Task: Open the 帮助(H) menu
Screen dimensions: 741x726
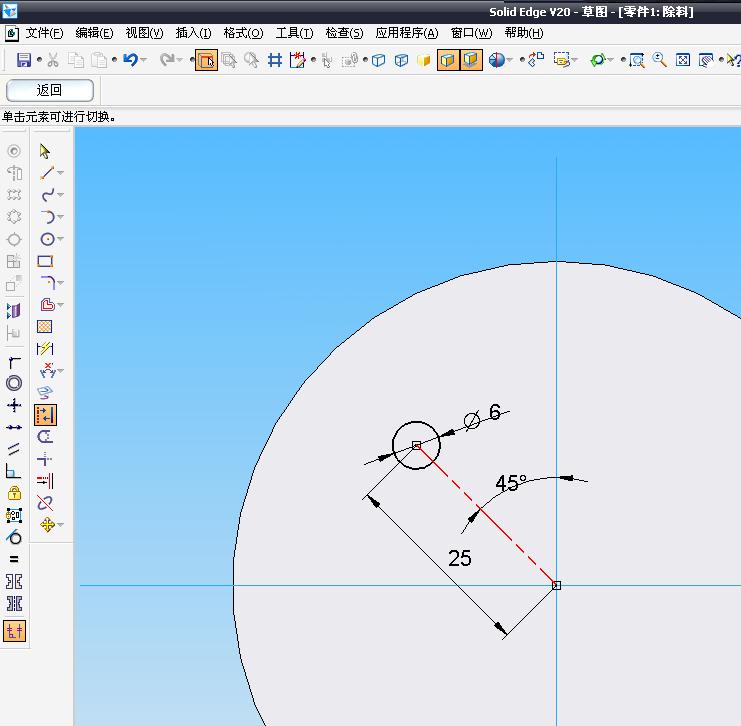Action: (x=524, y=33)
